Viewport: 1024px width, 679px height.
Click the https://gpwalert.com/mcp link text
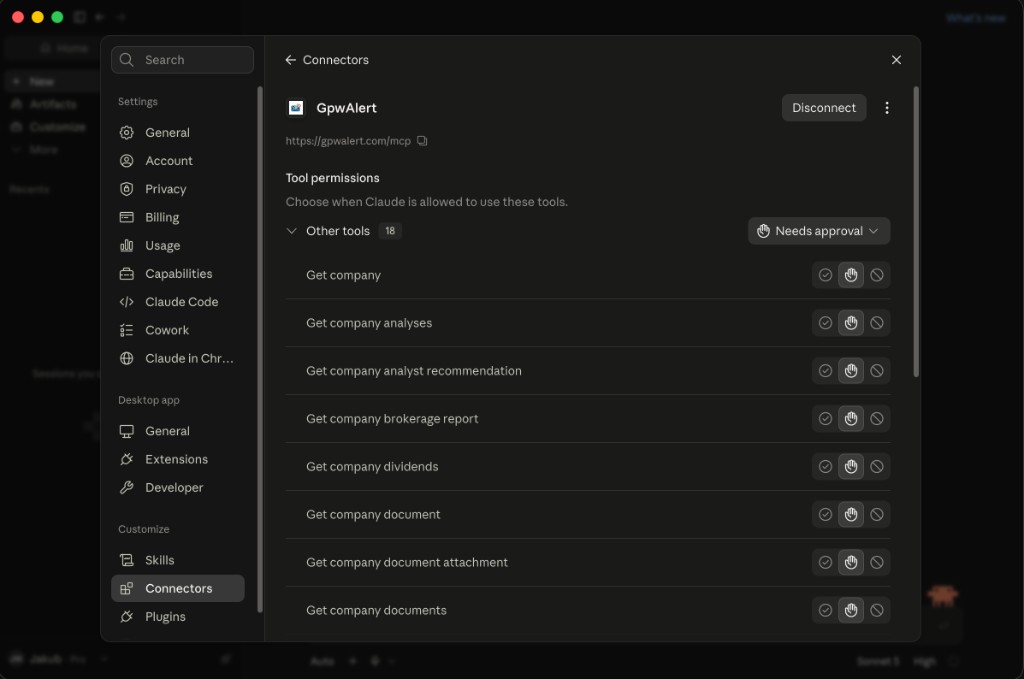click(x=348, y=141)
